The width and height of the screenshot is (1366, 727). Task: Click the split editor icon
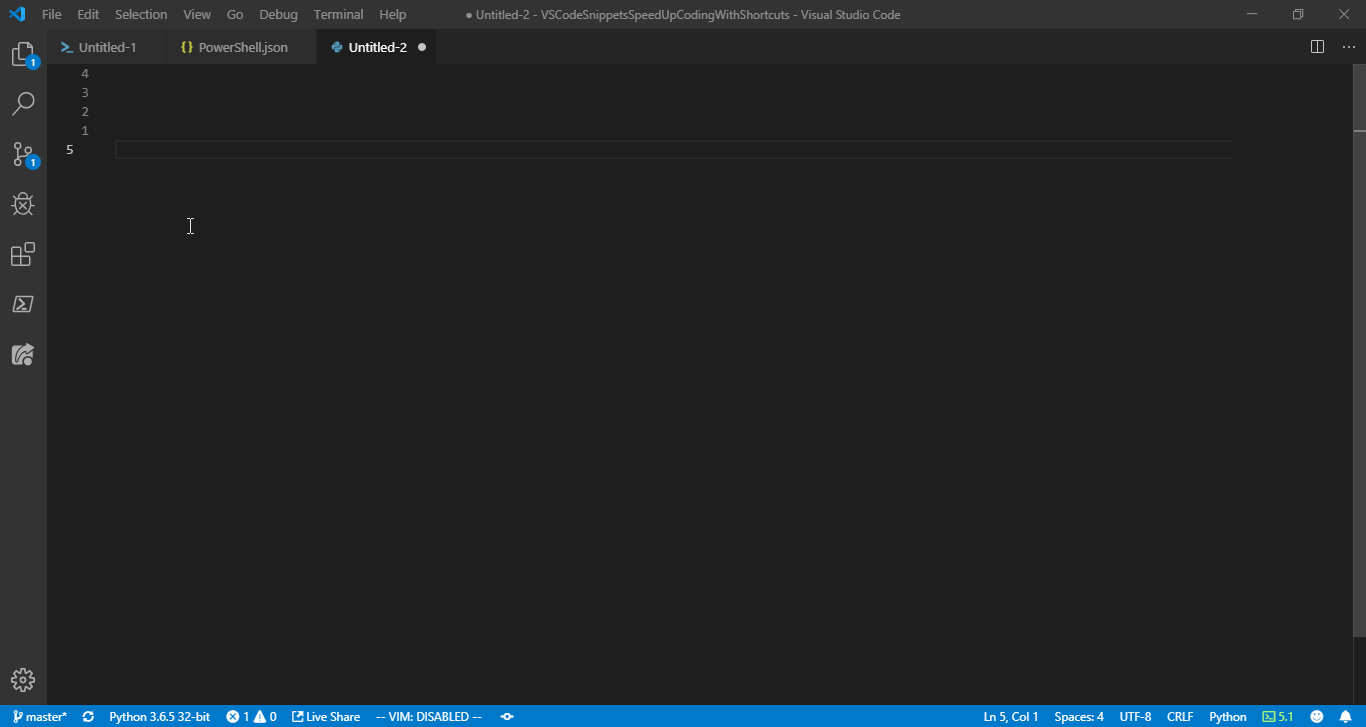1318,47
